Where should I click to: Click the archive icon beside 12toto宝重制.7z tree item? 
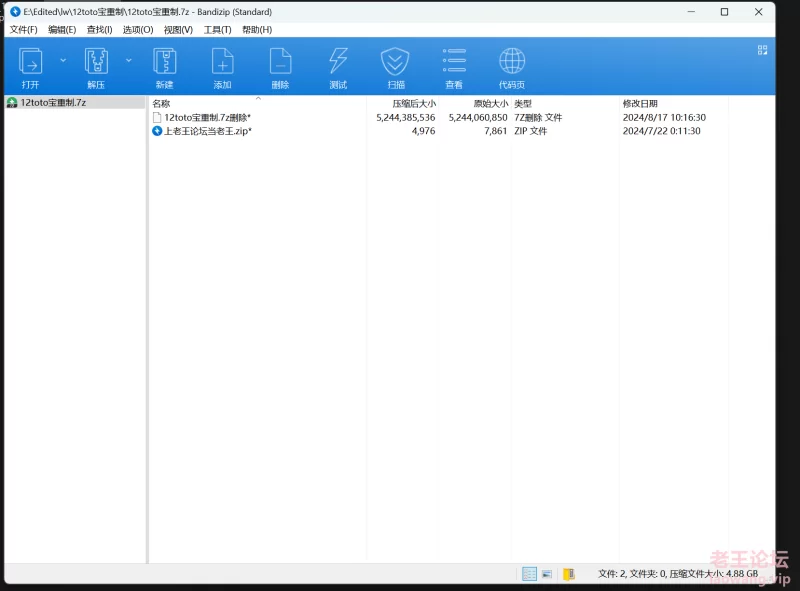point(12,103)
